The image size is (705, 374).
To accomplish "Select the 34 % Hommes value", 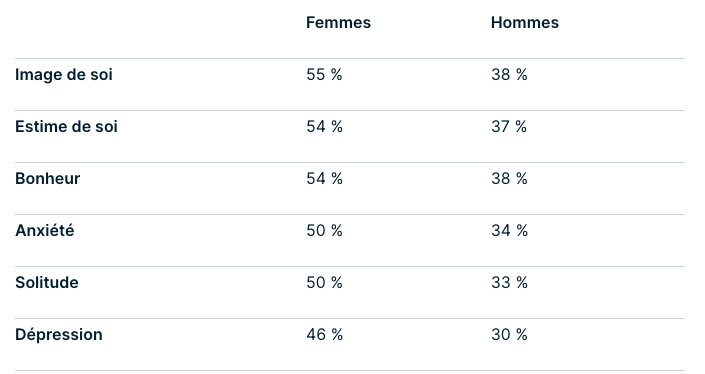I will click(x=509, y=231).
